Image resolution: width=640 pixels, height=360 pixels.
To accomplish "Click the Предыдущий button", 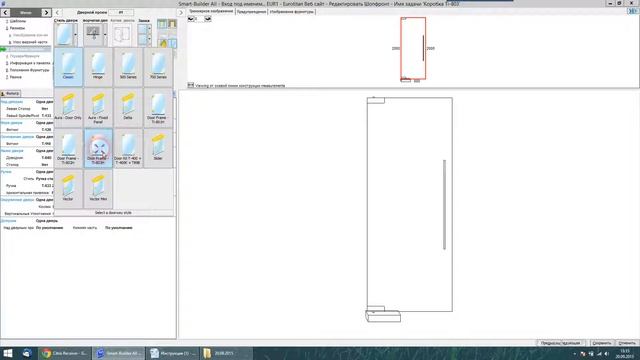I will [x=549, y=343].
